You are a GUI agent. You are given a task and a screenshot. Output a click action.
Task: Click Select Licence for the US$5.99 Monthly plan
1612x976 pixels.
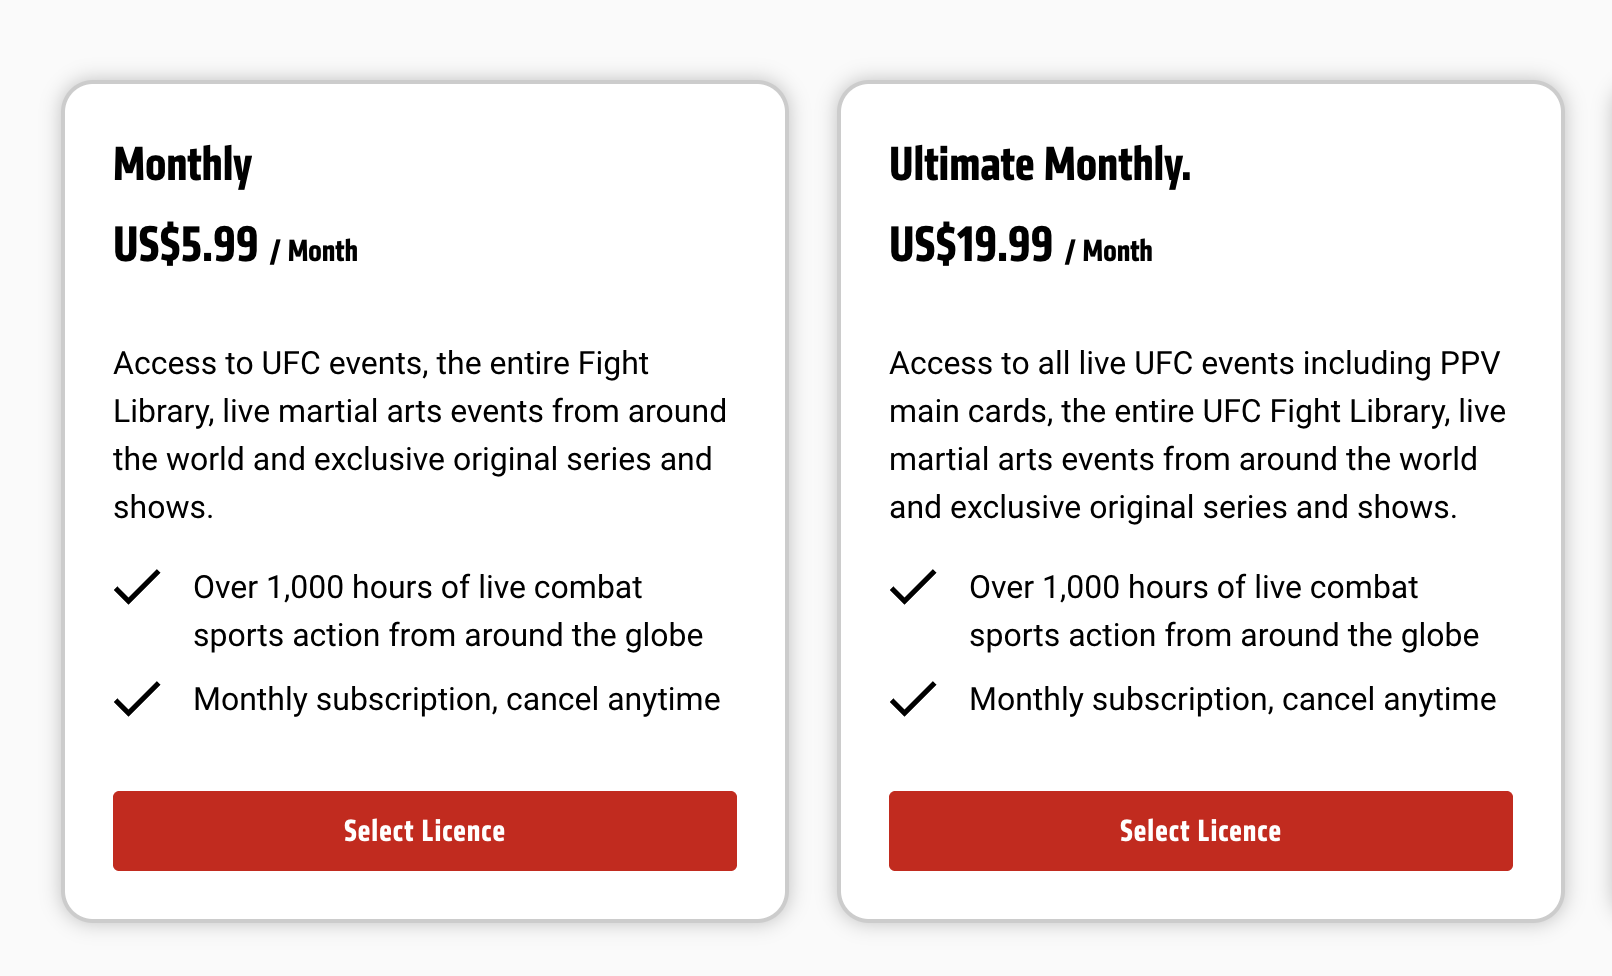click(x=425, y=831)
